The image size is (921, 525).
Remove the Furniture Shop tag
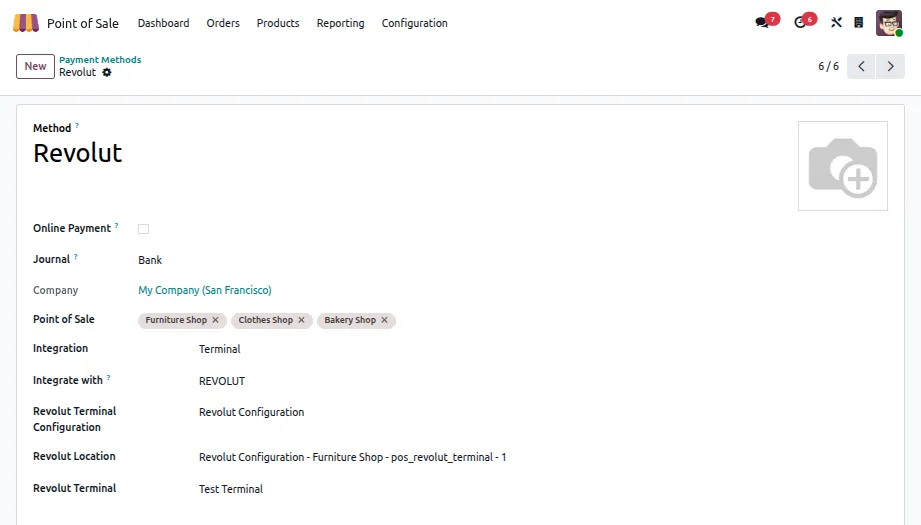tap(216, 320)
